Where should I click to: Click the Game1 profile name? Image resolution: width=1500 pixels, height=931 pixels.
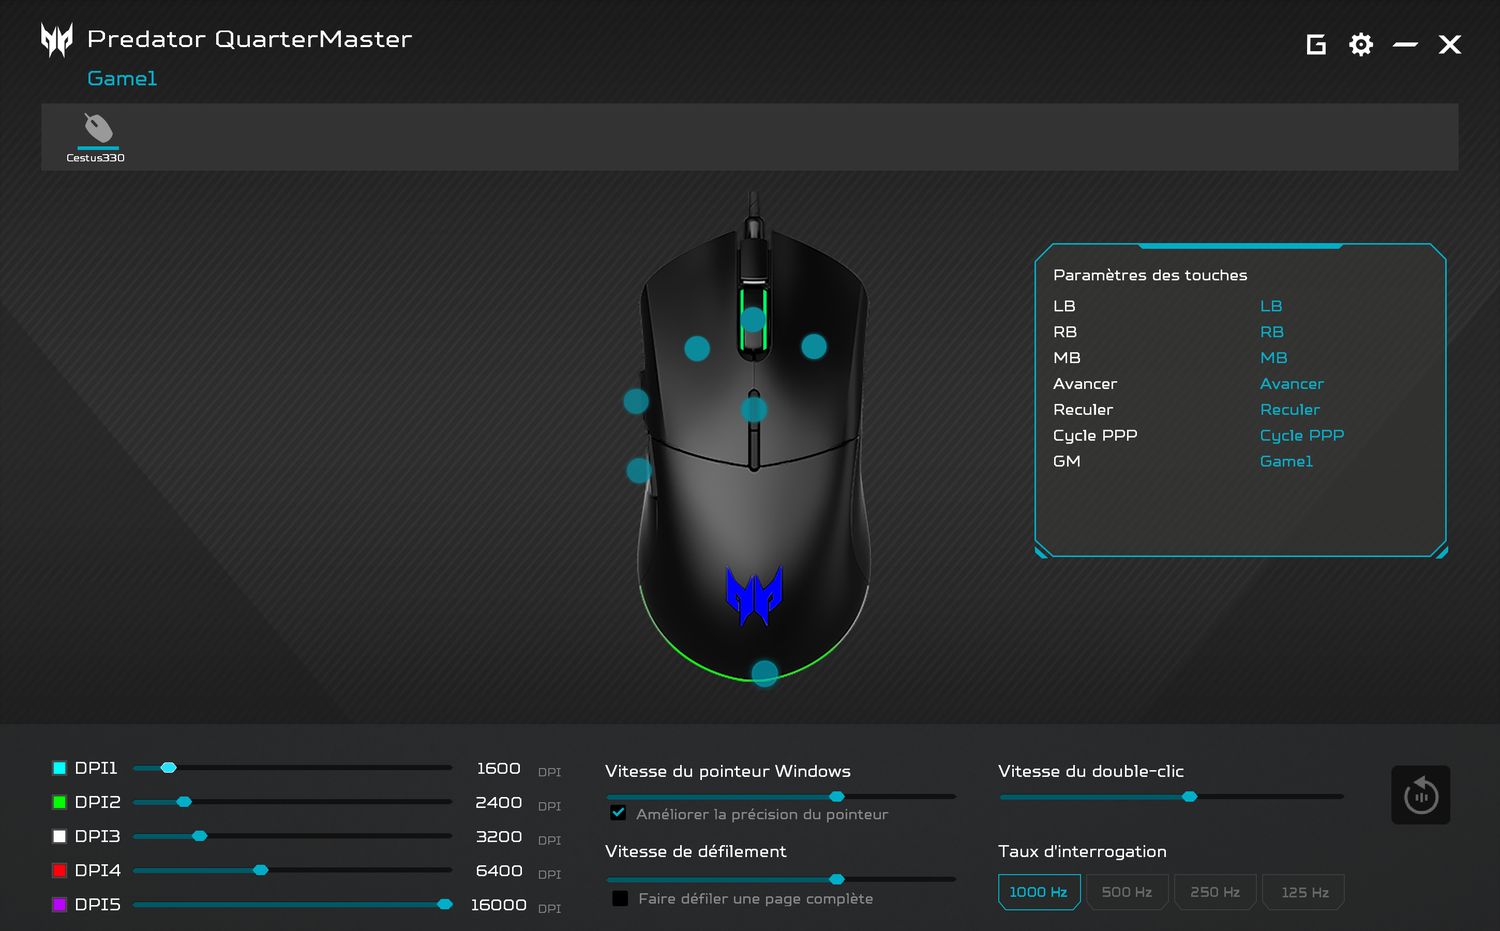122,78
